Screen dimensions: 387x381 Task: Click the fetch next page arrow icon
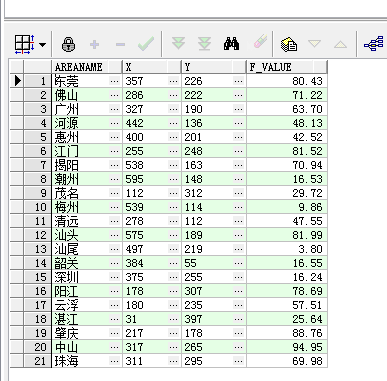click(178, 44)
